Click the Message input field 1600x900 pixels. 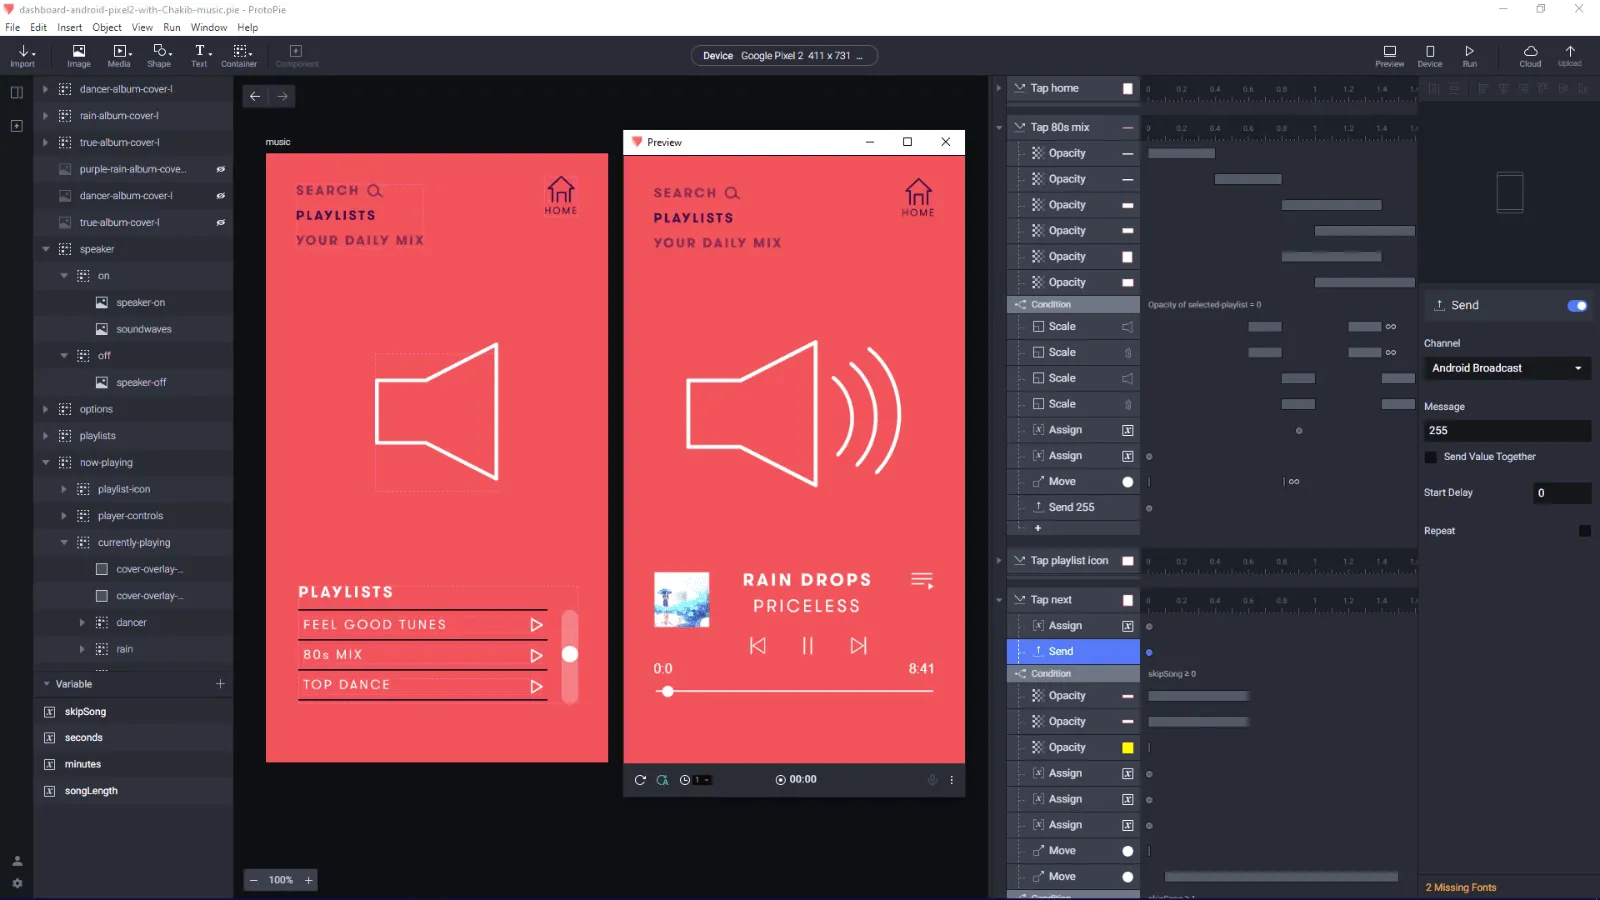tap(1507, 431)
